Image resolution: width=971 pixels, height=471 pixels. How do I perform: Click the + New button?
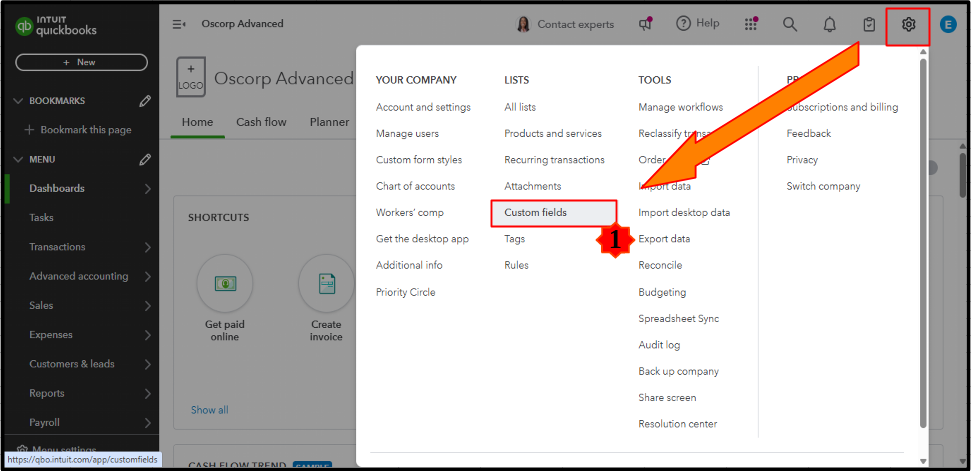pyautogui.click(x=81, y=63)
